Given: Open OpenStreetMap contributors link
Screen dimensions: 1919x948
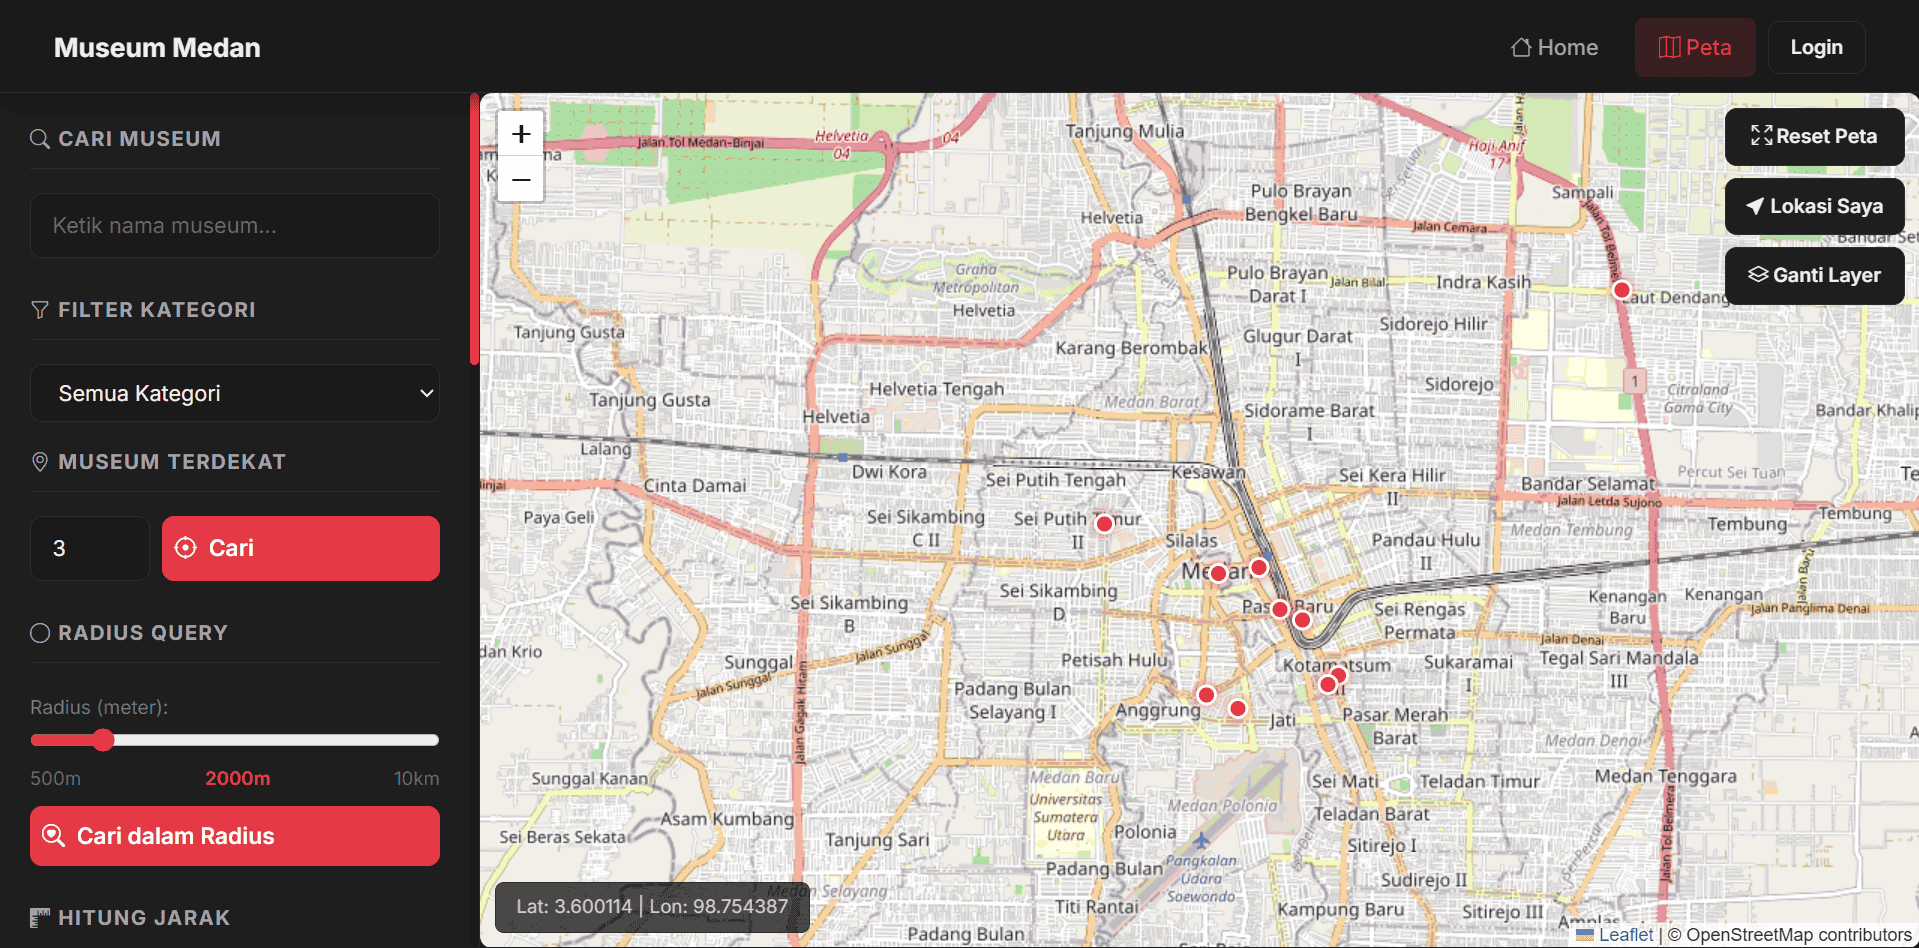Looking at the screenshot, I should (1798, 935).
